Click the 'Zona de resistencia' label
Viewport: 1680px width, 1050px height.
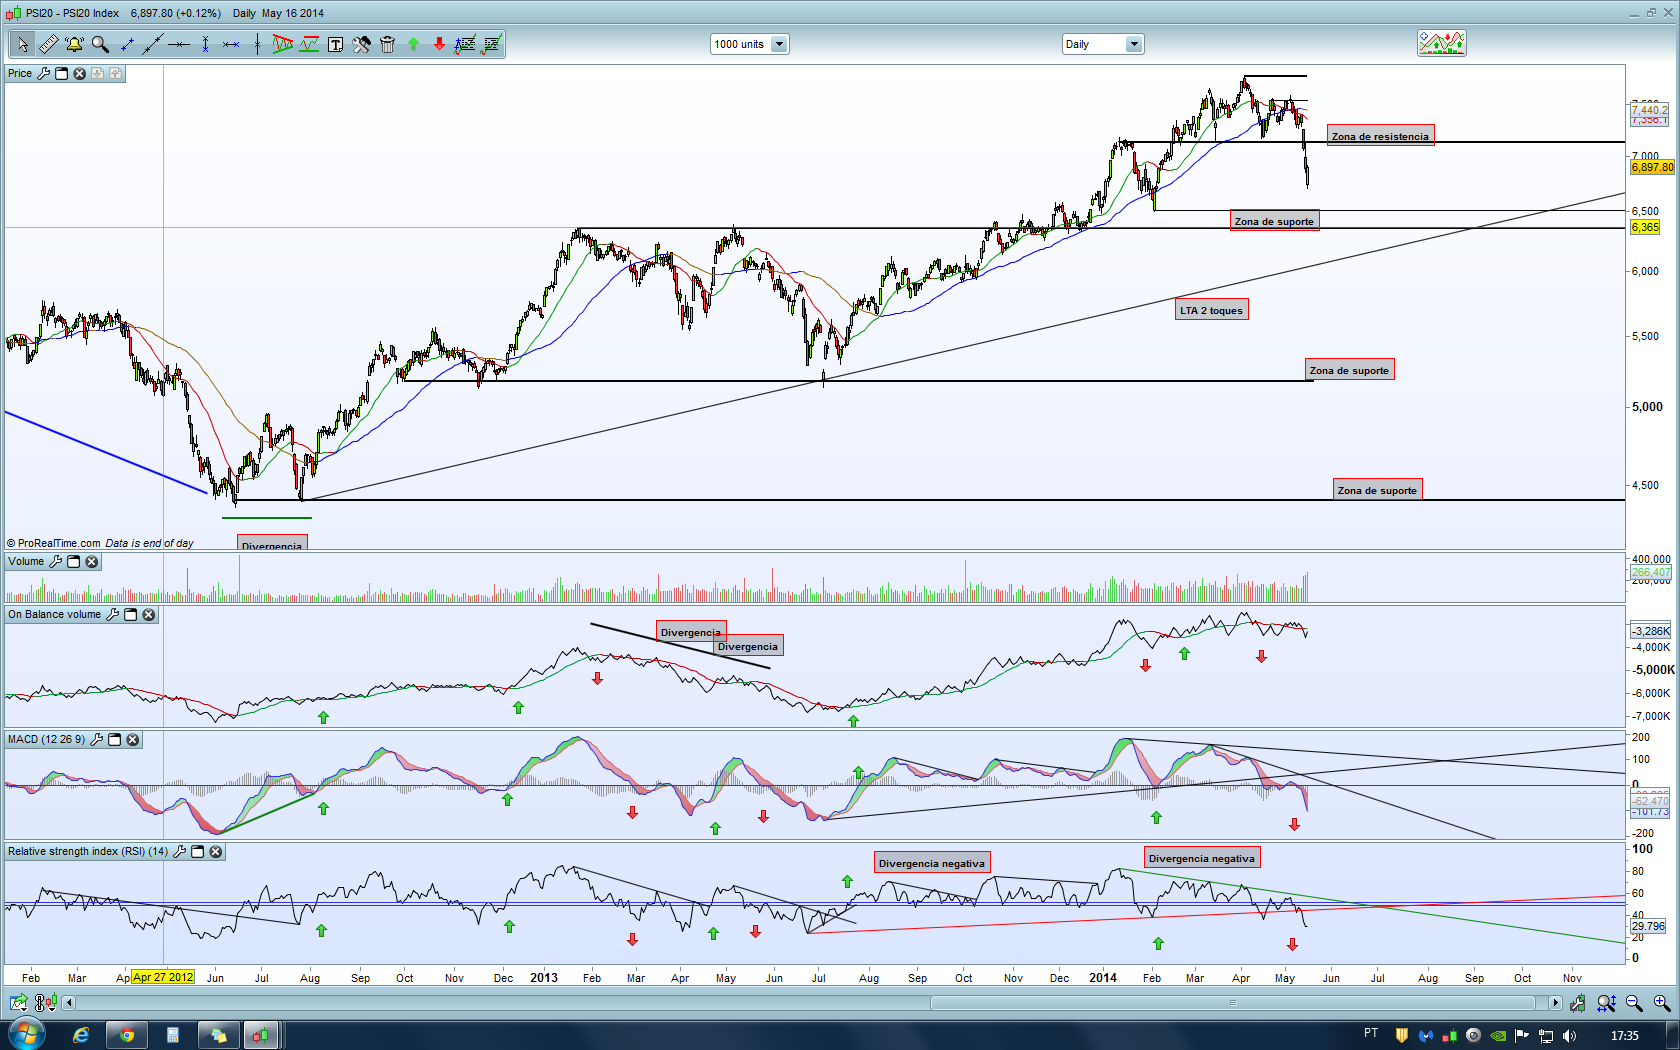coord(1380,136)
